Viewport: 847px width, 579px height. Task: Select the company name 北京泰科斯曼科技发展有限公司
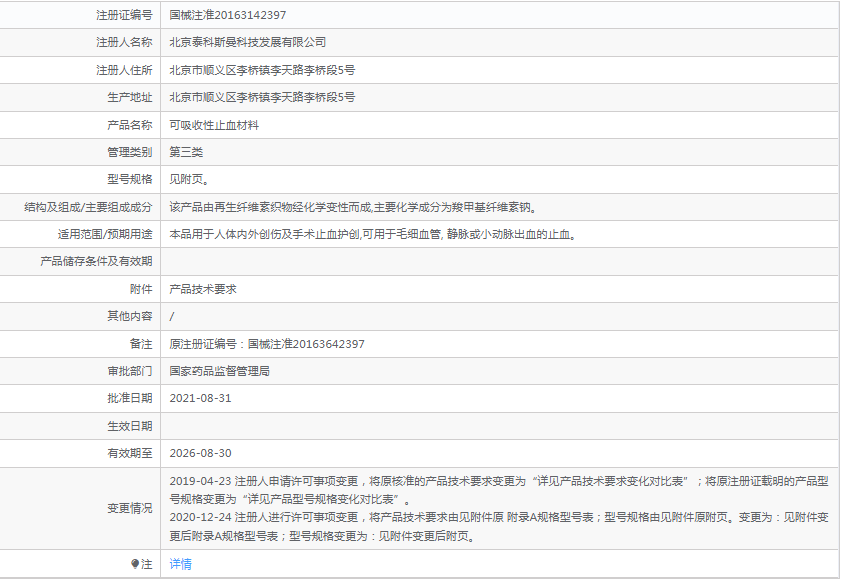(247, 42)
